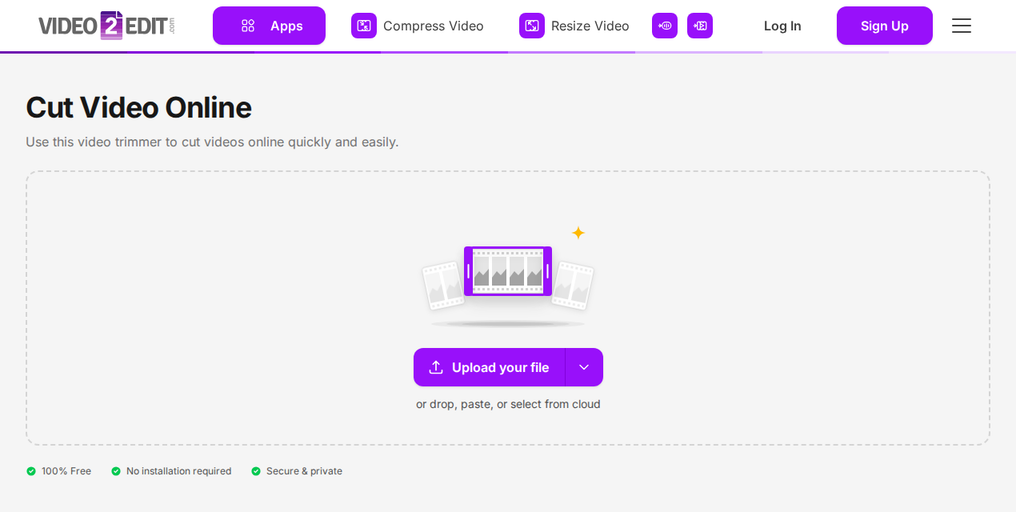Screen dimensions: 1024x512
Task: Click Upload your file button
Action: 489,368
